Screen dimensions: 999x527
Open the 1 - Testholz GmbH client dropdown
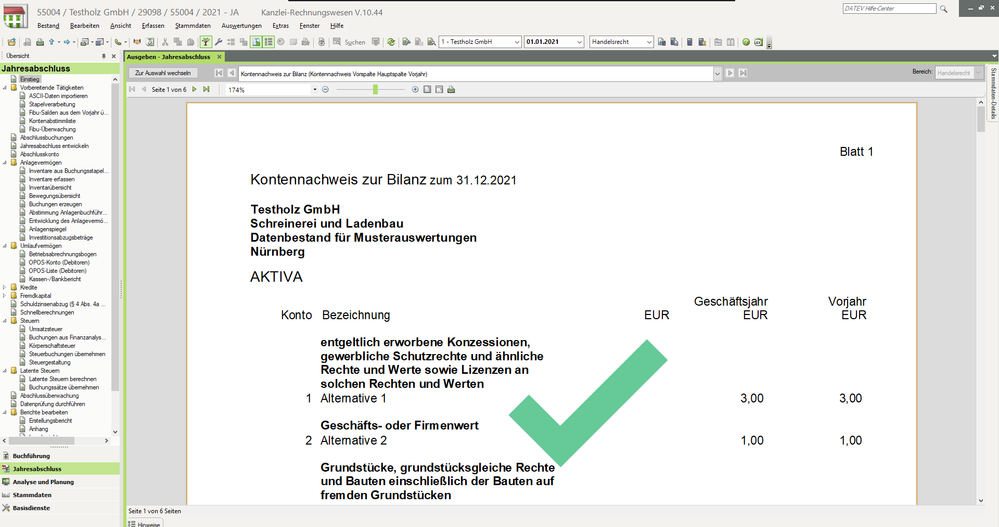tap(517, 42)
